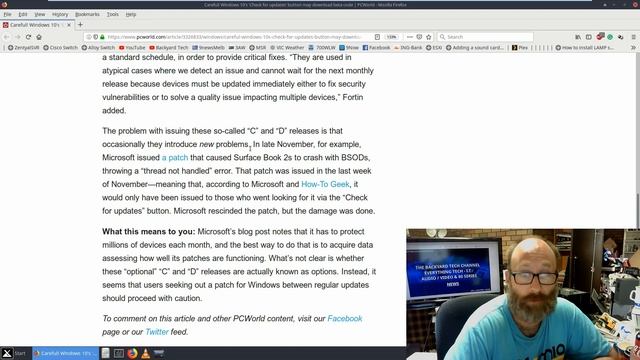Click the page vertical scrollbar thumb
Viewport: 640px width, 360px height.
click(637, 210)
